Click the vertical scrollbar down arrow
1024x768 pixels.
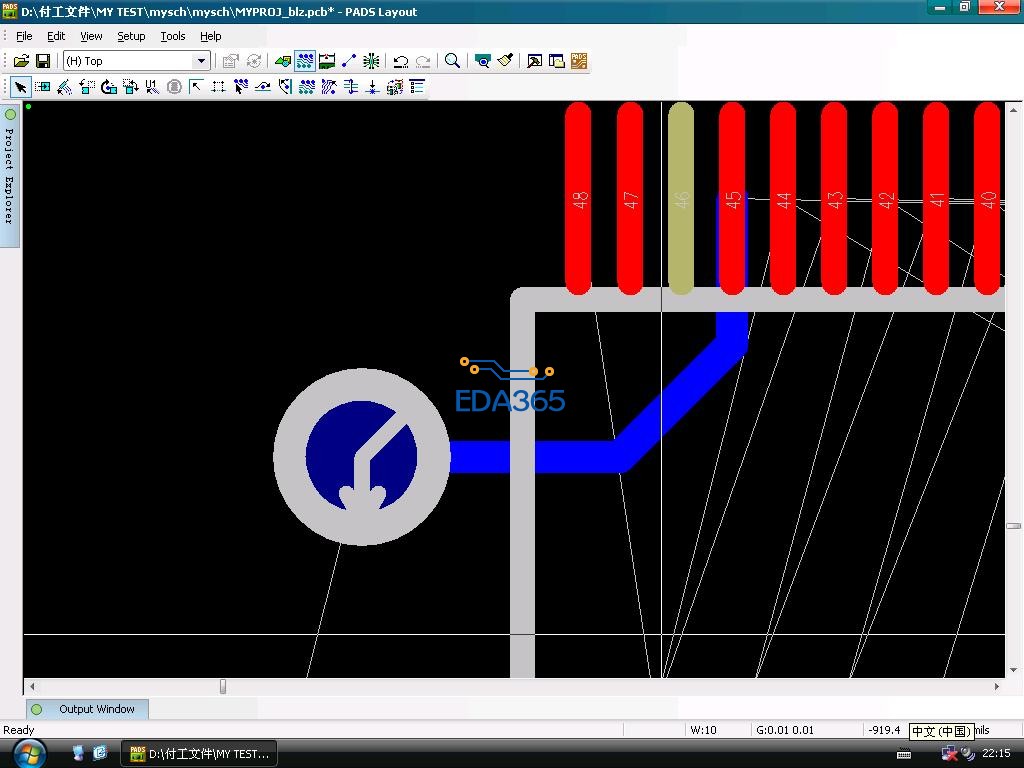(1013, 670)
